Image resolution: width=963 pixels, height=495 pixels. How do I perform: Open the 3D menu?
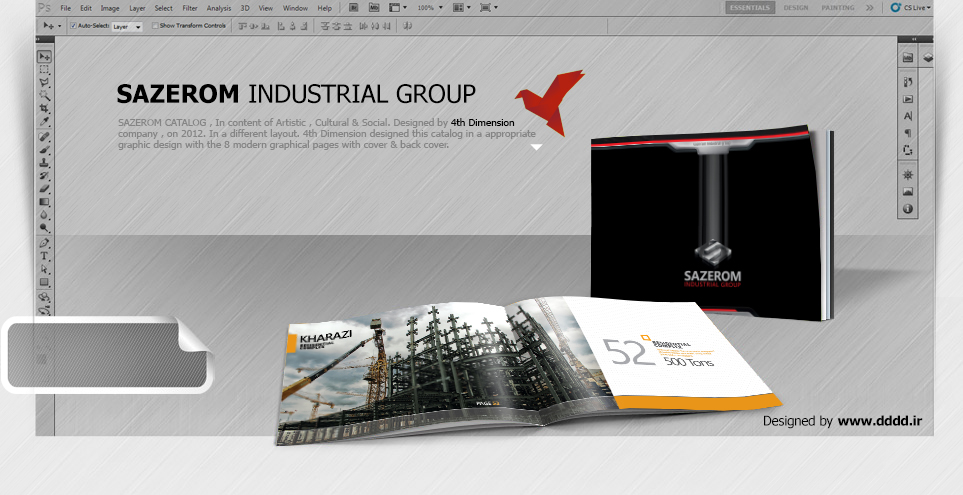(245, 9)
